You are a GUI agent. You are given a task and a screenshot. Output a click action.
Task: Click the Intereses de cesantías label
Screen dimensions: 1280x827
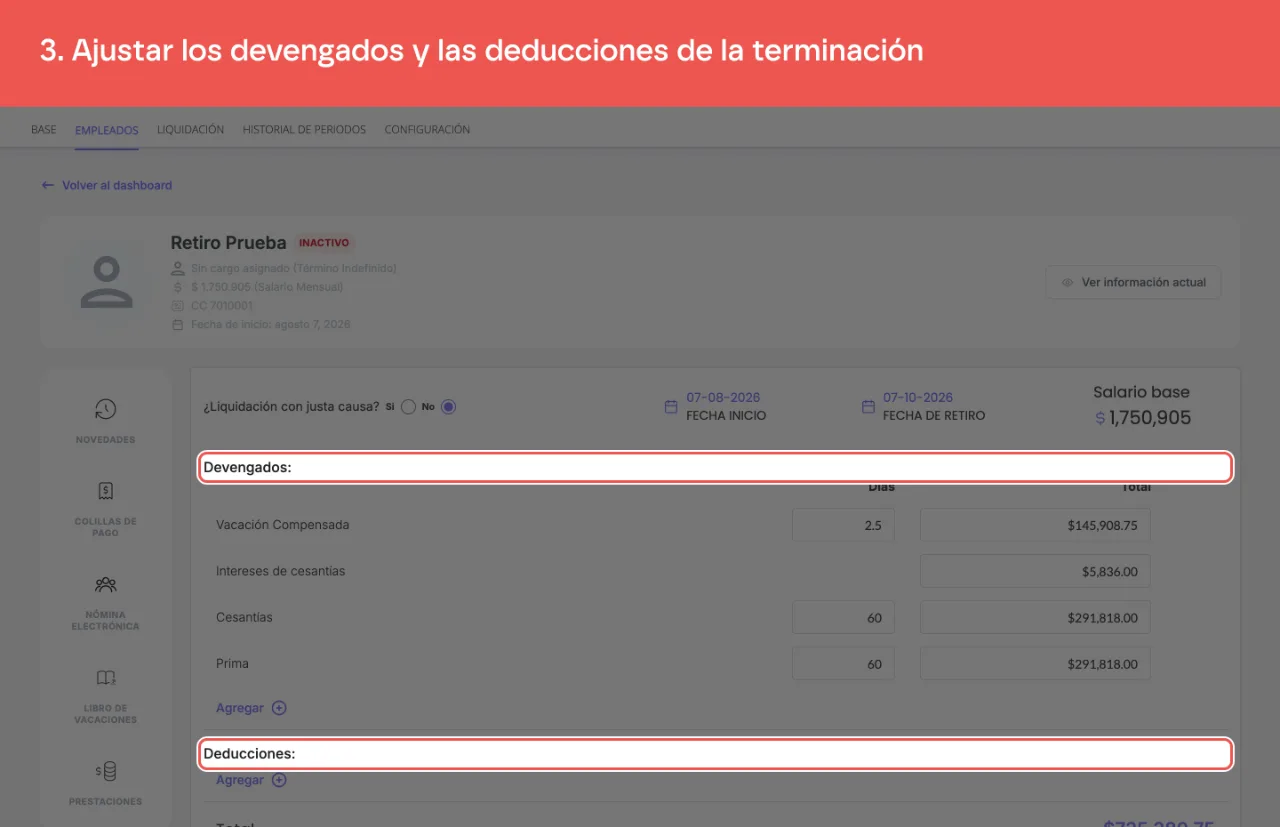pyautogui.click(x=280, y=571)
